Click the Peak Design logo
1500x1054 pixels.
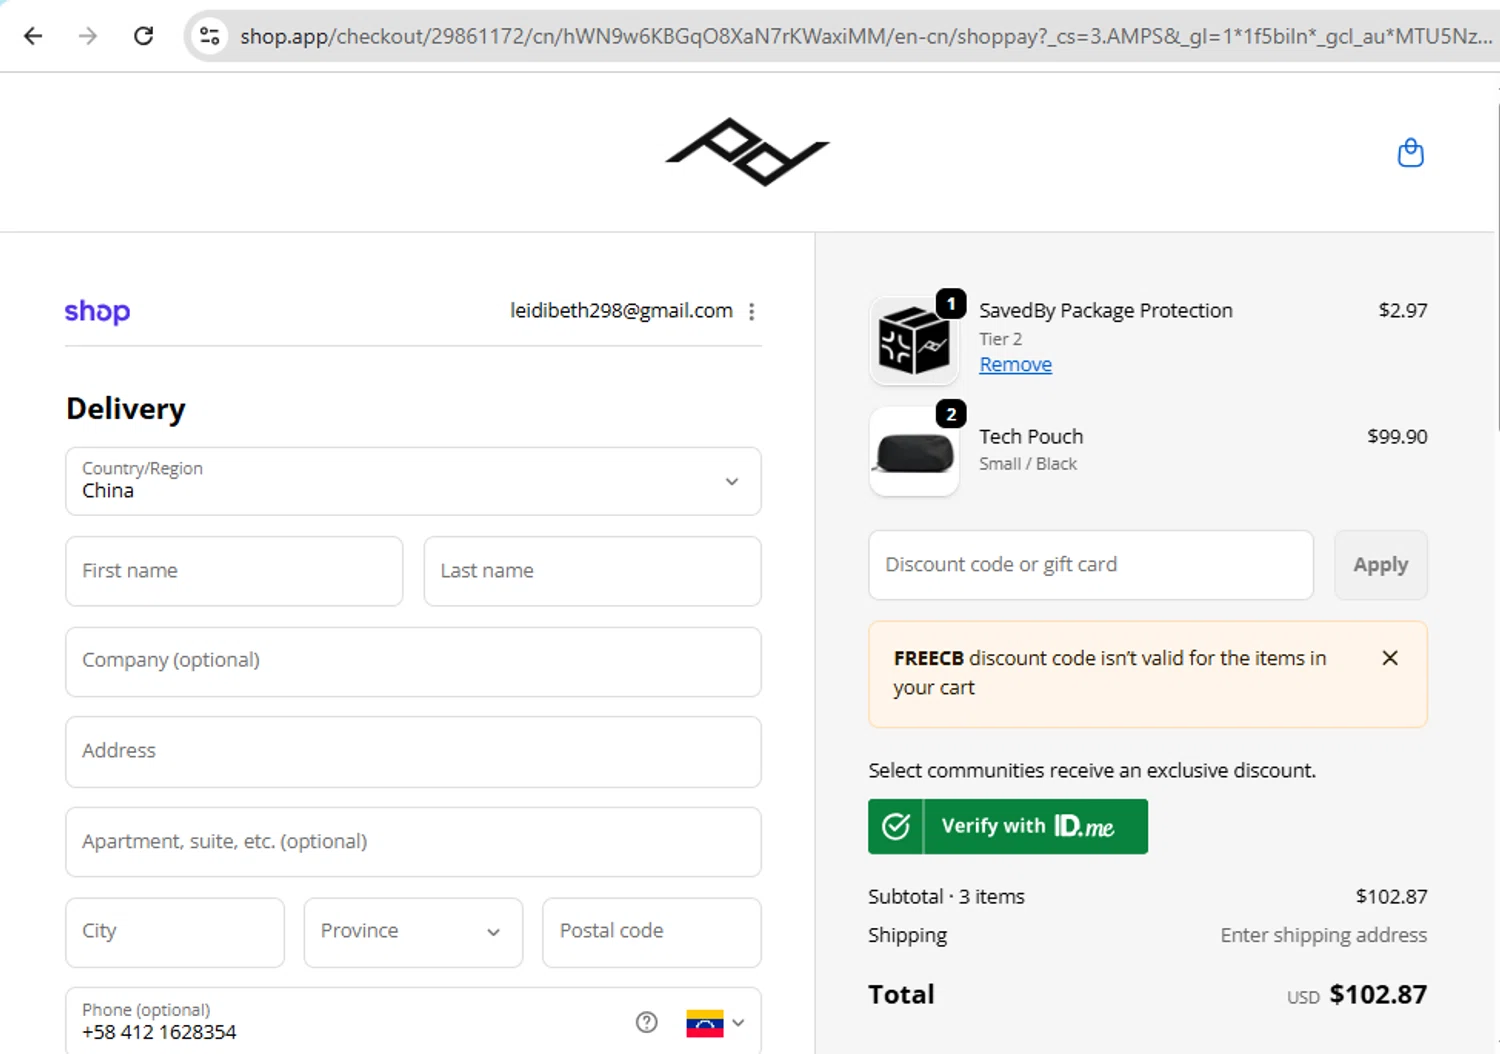tap(747, 152)
